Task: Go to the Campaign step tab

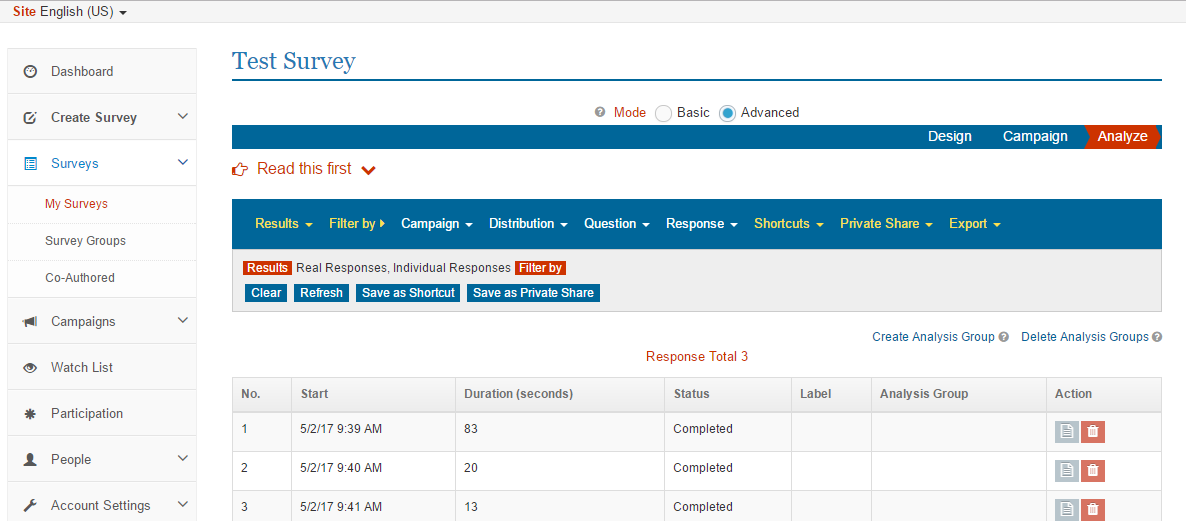Action: pyautogui.click(x=1035, y=137)
